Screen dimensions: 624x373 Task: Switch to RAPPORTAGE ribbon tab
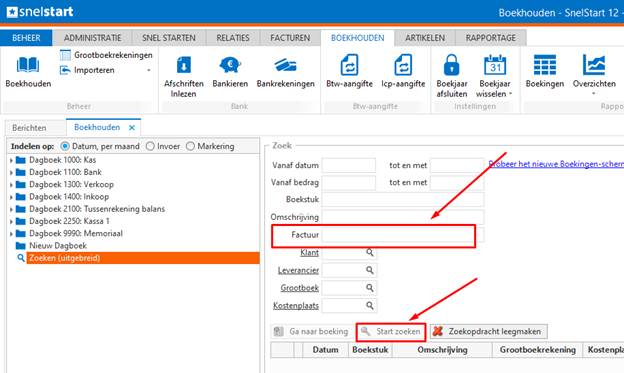tap(491, 38)
